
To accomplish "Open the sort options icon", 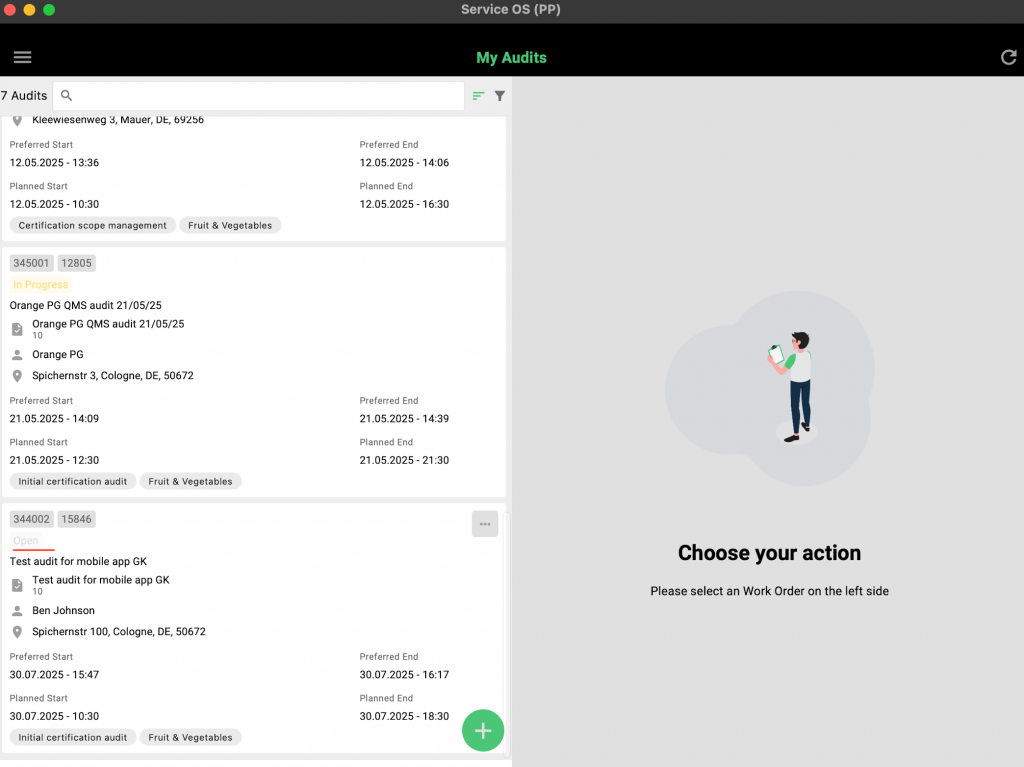I will click(478, 96).
